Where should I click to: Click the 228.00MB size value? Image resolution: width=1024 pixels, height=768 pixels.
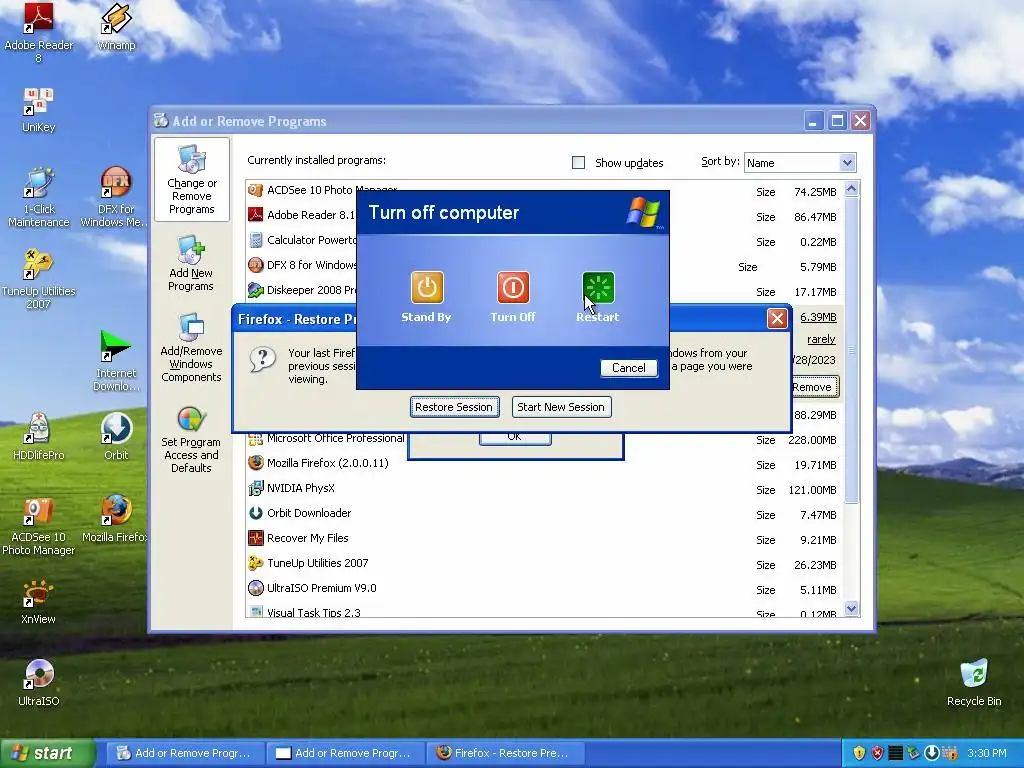tap(812, 440)
